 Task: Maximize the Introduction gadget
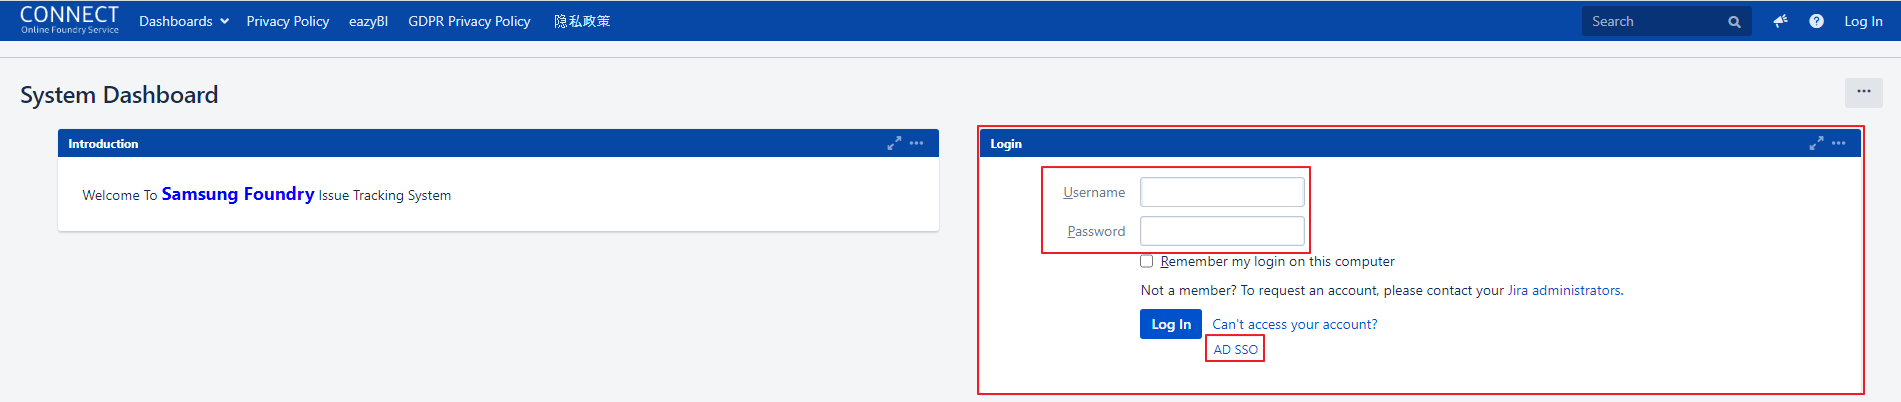pyautogui.click(x=894, y=144)
